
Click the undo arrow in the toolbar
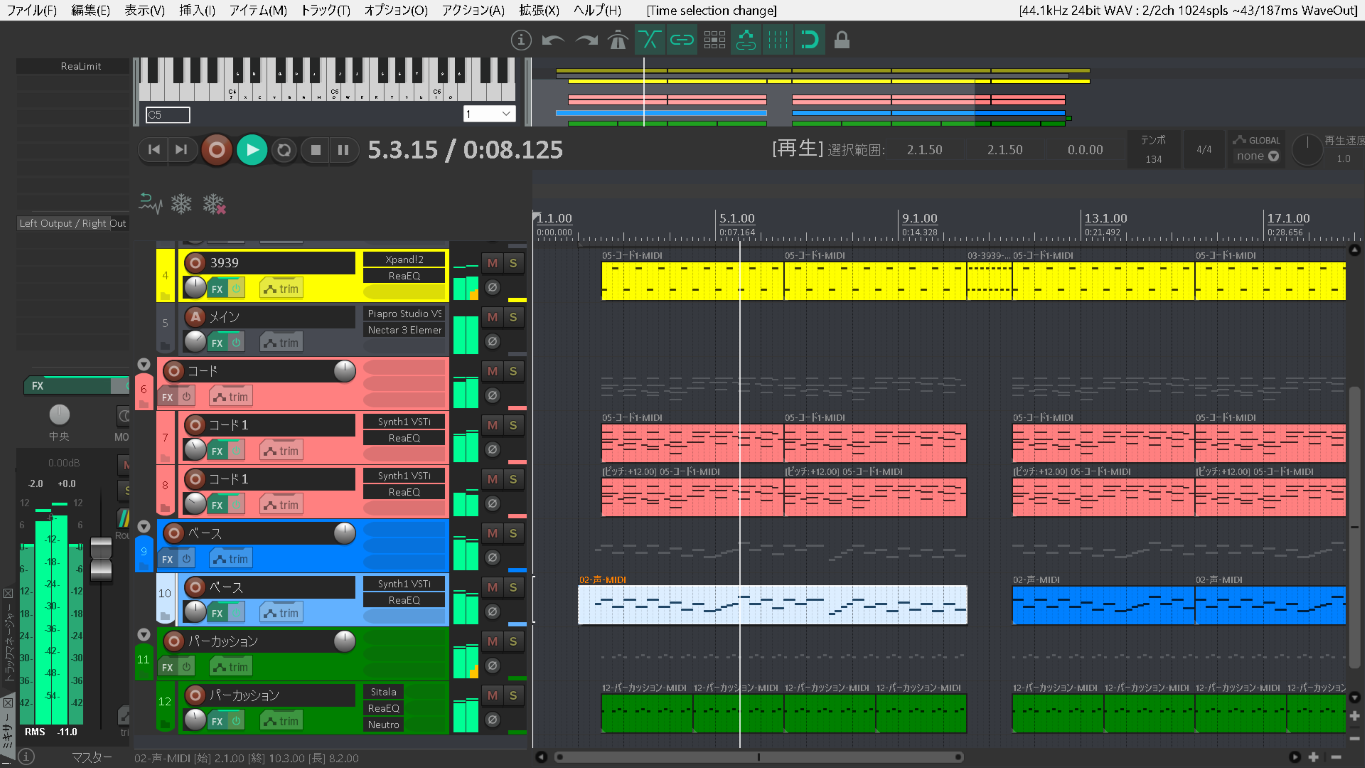tap(553, 40)
